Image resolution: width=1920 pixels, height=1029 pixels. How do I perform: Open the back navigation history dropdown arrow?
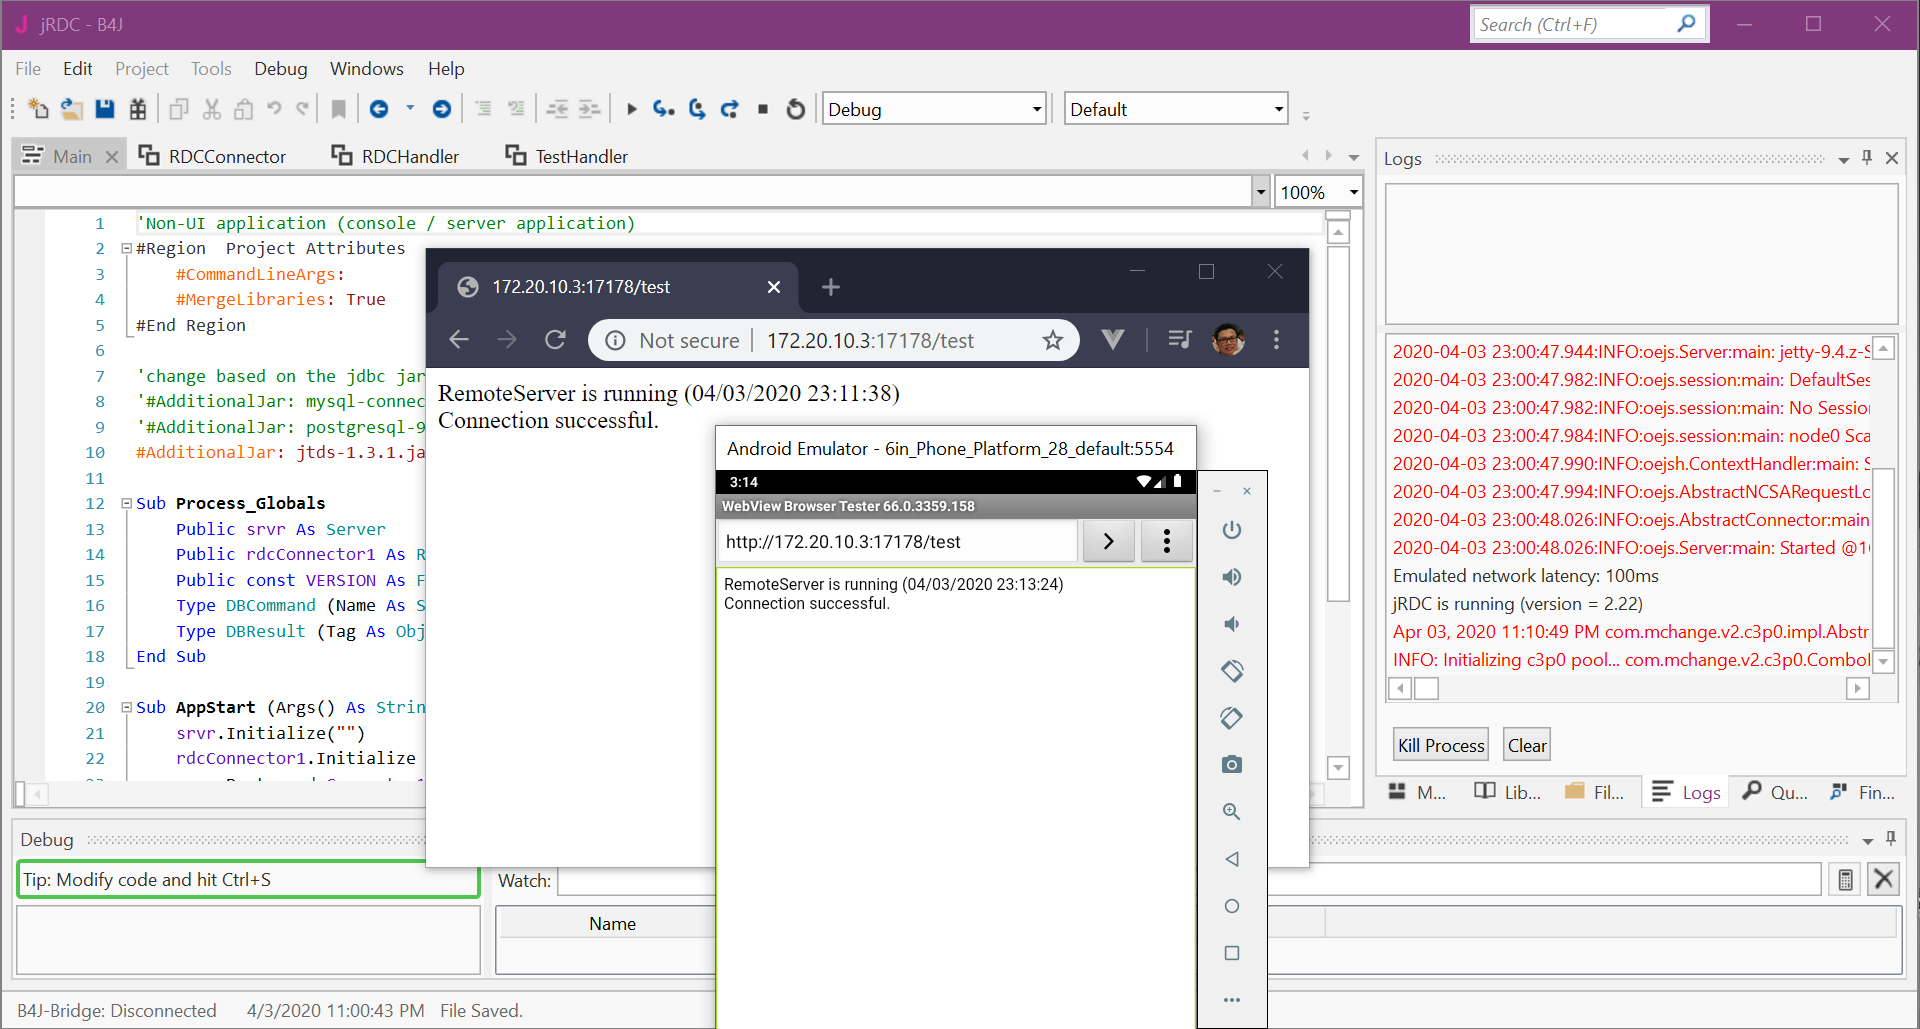pos(410,108)
